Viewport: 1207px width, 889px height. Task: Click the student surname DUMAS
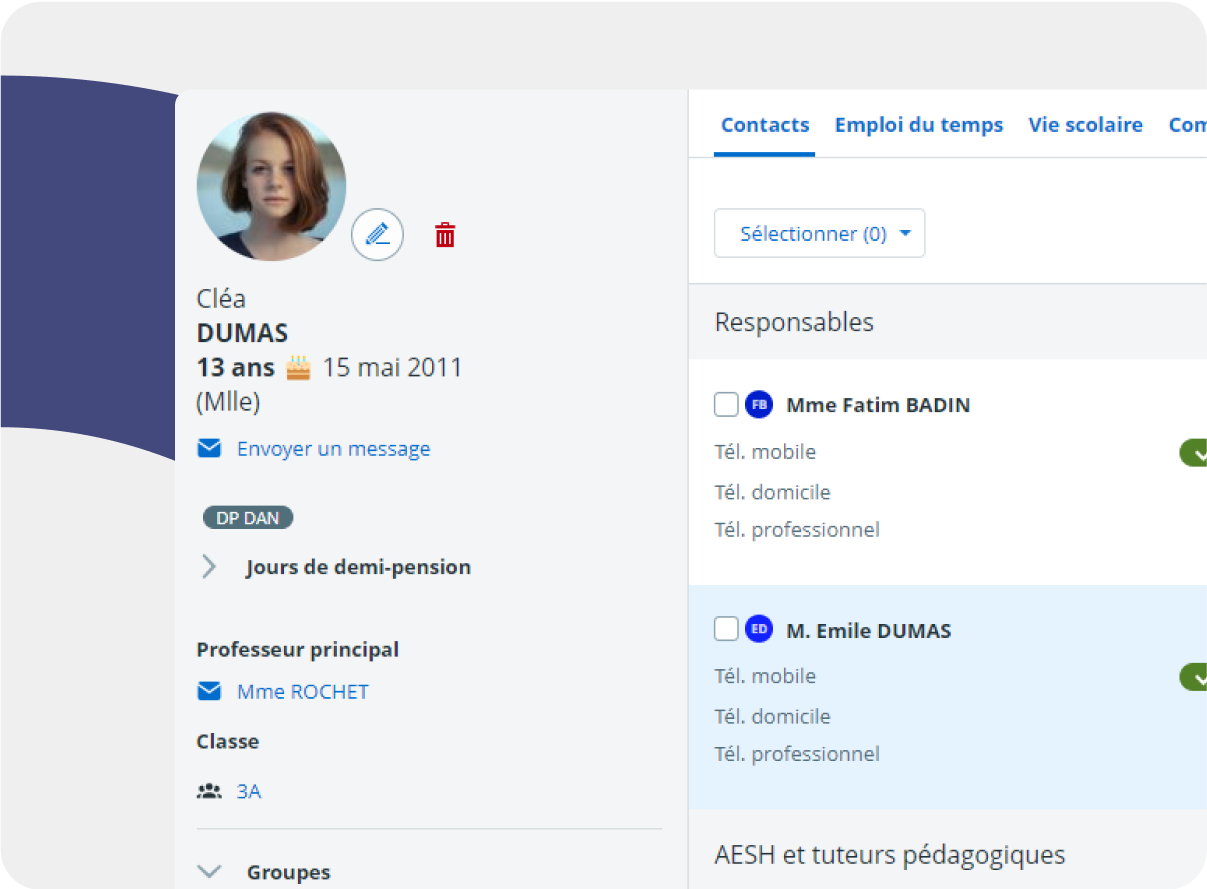pyautogui.click(x=242, y=333)
